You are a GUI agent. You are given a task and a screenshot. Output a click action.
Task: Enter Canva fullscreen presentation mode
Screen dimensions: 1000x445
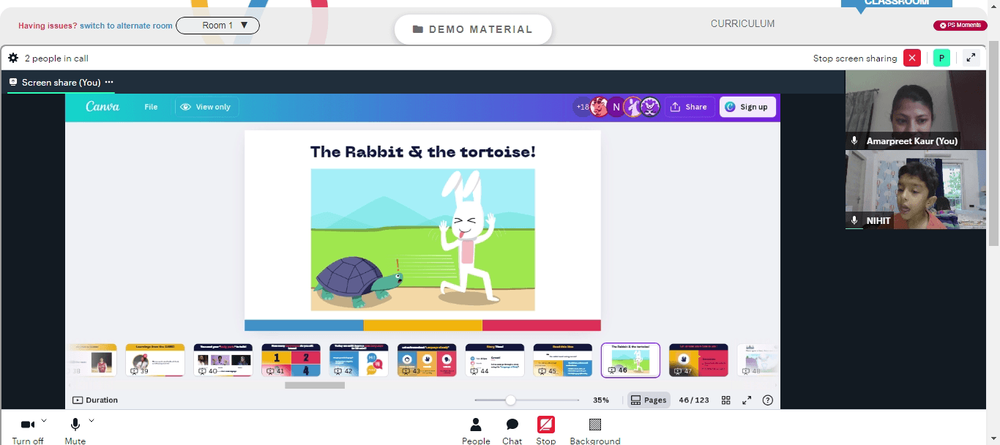[x=747, y=400]
